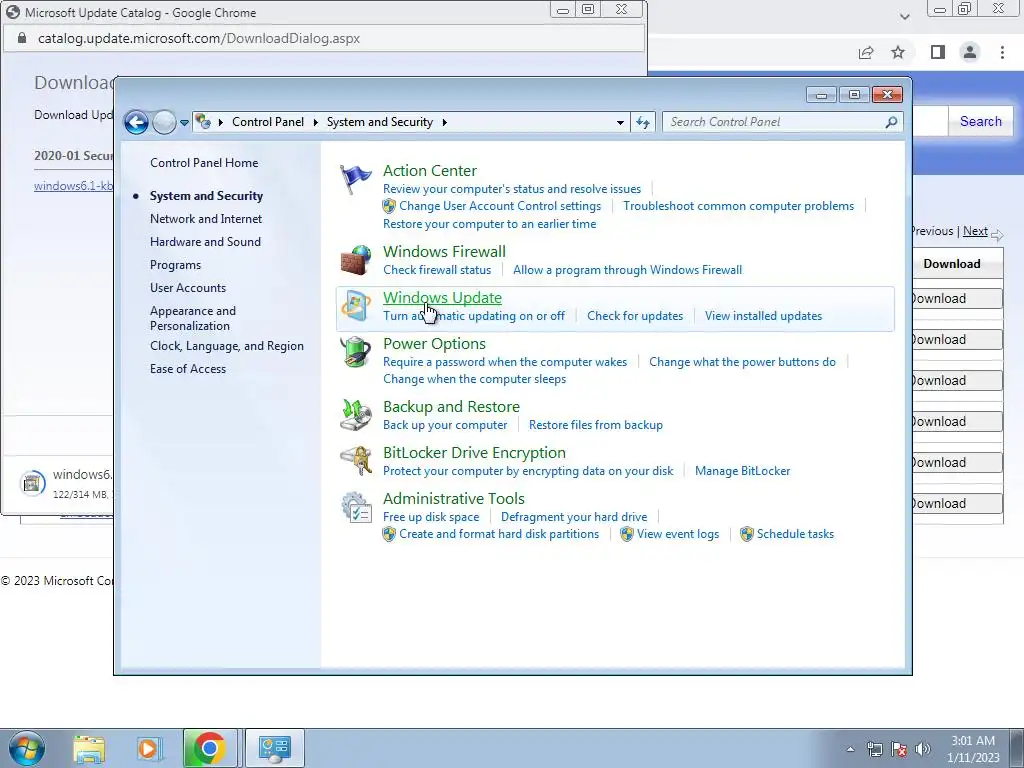The image size is (1024, 768).
Task: Click Defragment your hard drive
Action: tap(574, 517)
